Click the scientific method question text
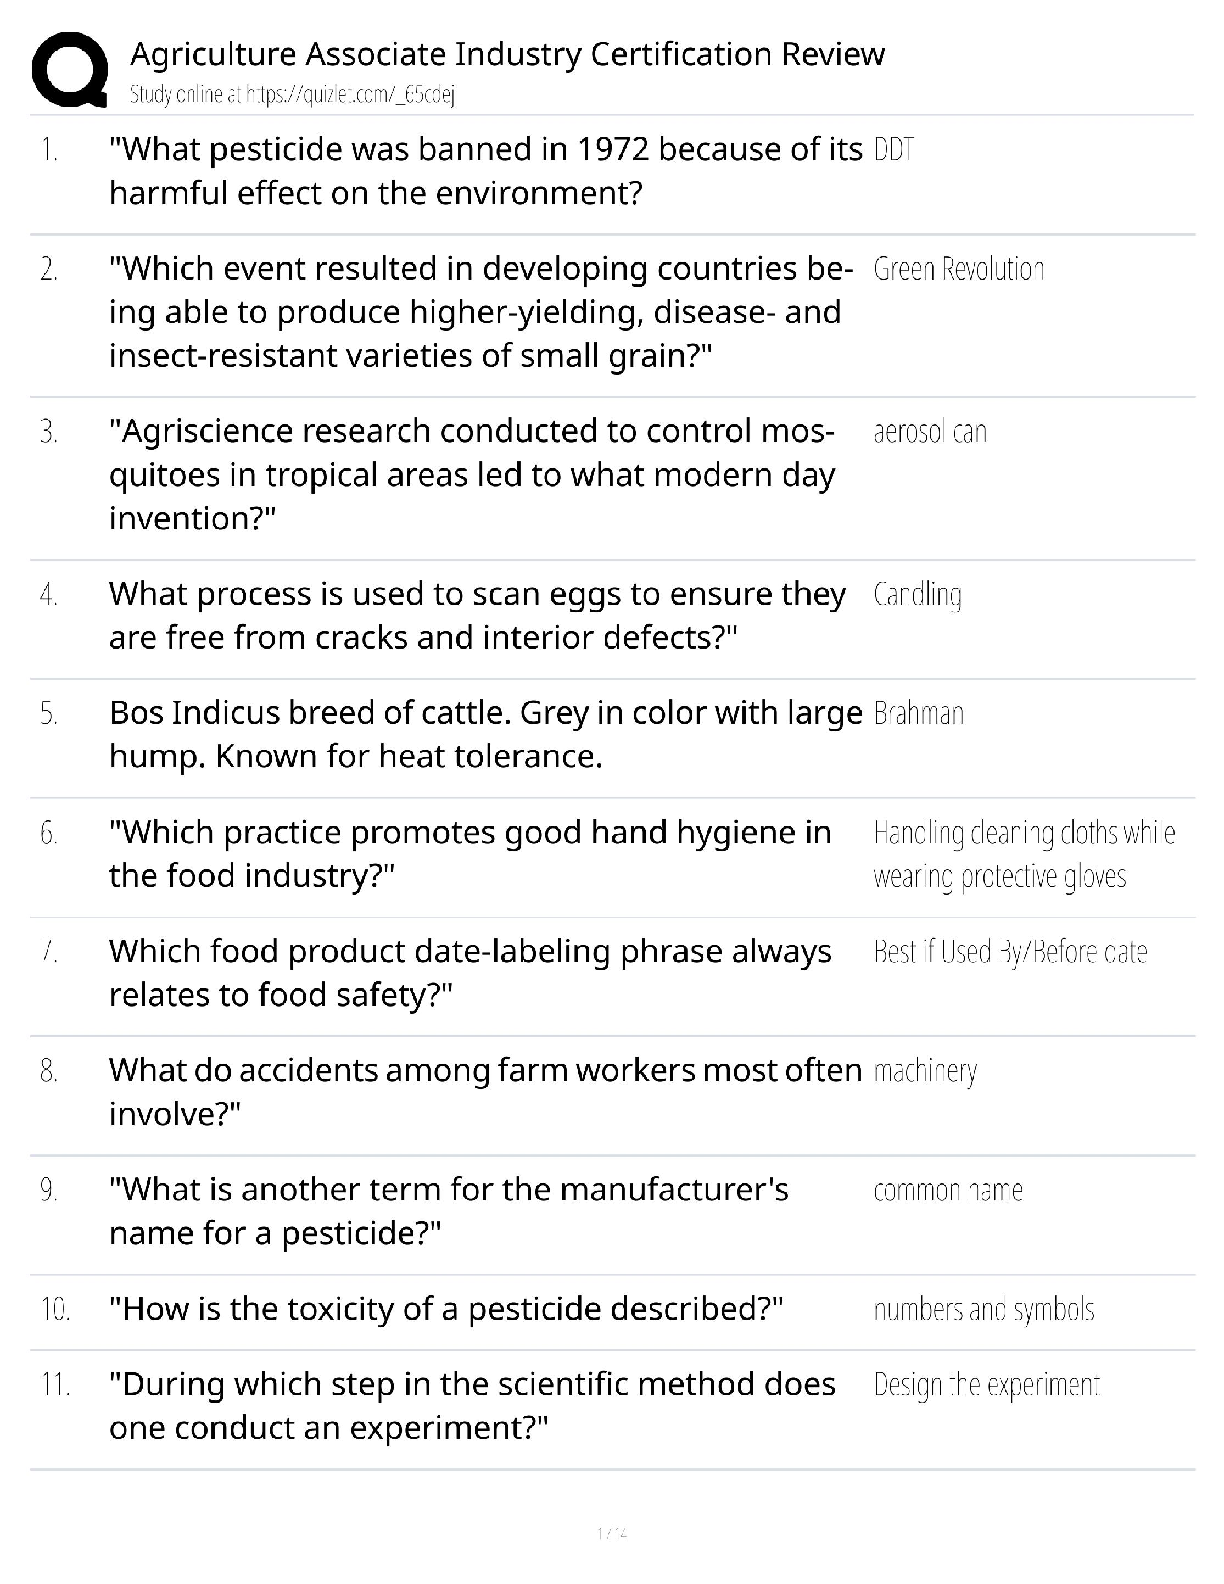 [472, 1405]
